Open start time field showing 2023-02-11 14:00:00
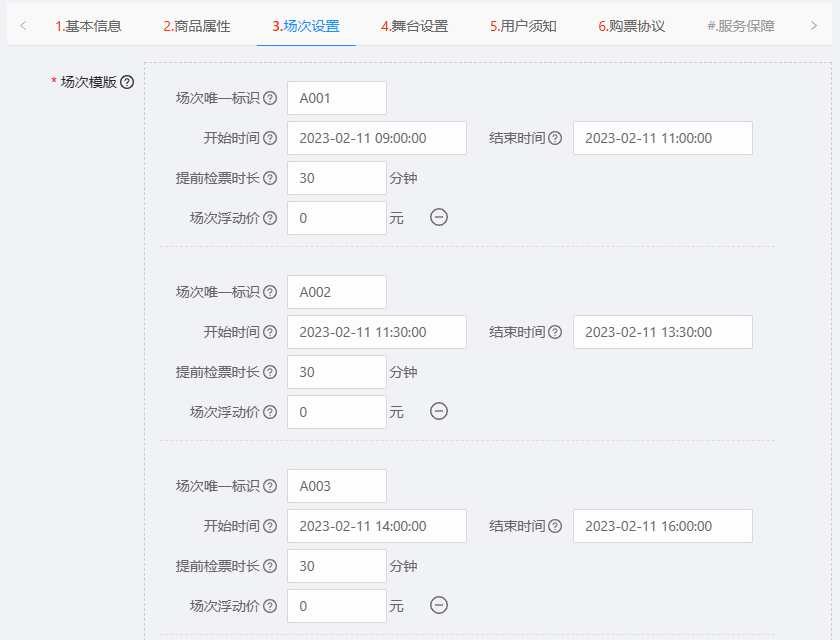The height and width of the screenshot is (640, 840). click(377, 526)
